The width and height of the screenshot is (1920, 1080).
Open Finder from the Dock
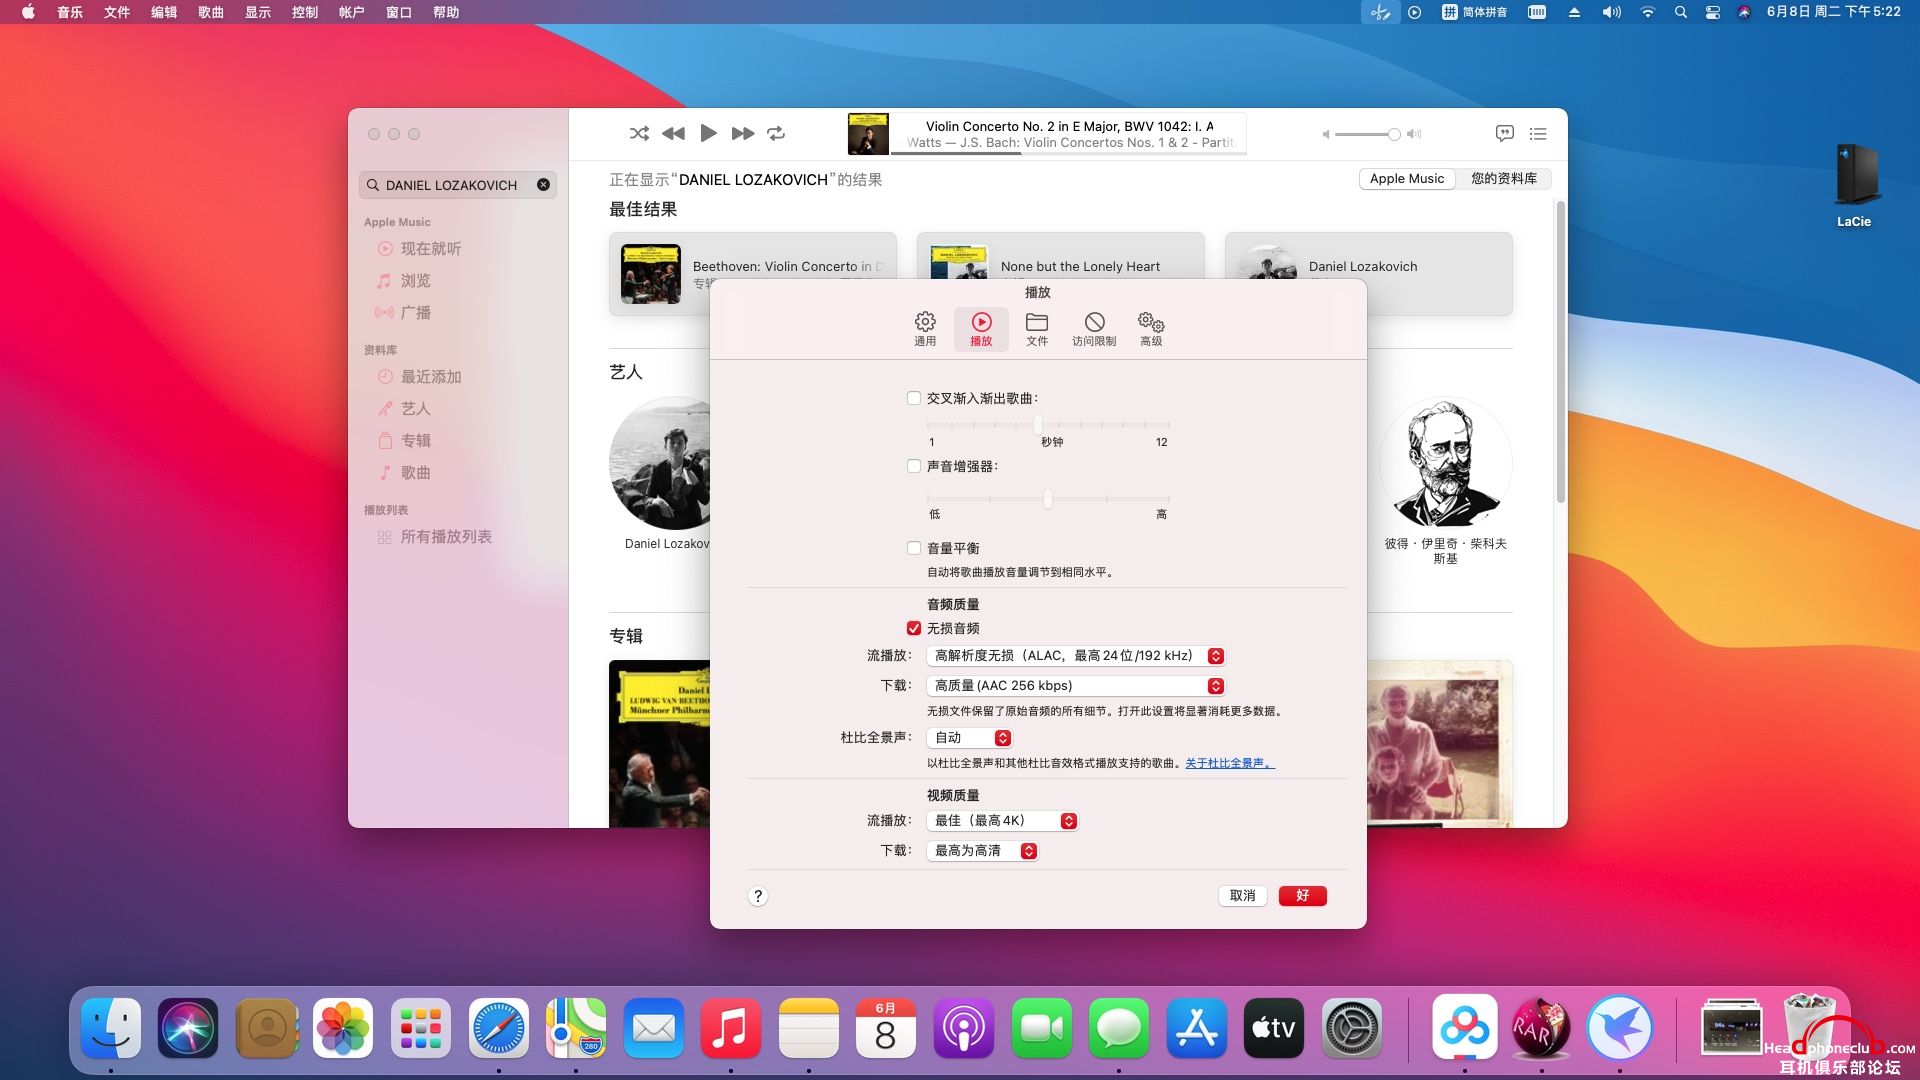pyautogui.click(x=111, y=1028)
